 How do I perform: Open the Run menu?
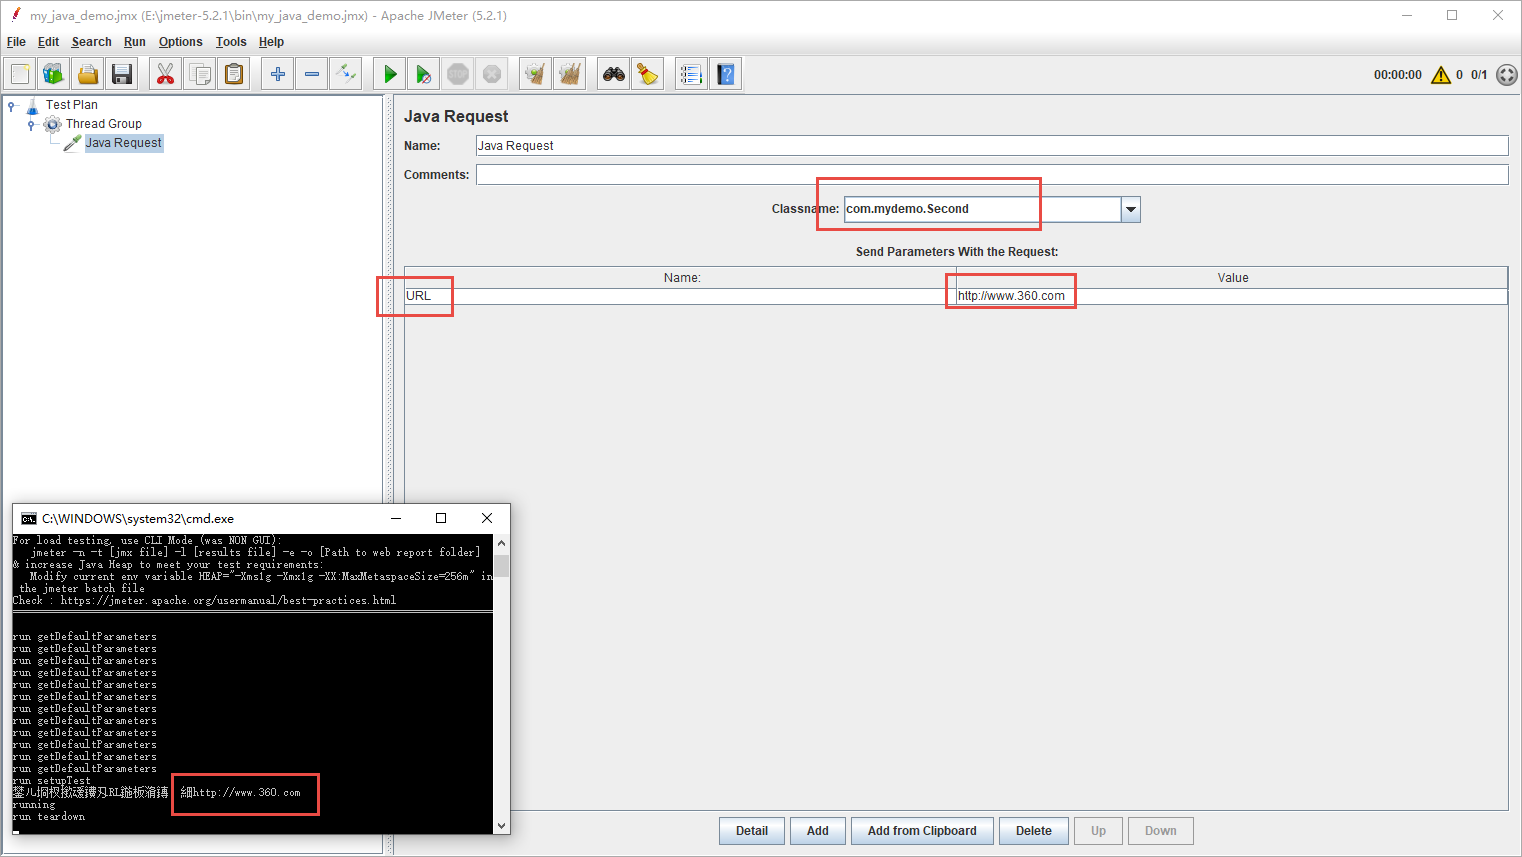pyautogui.click(x=134, y=42)
